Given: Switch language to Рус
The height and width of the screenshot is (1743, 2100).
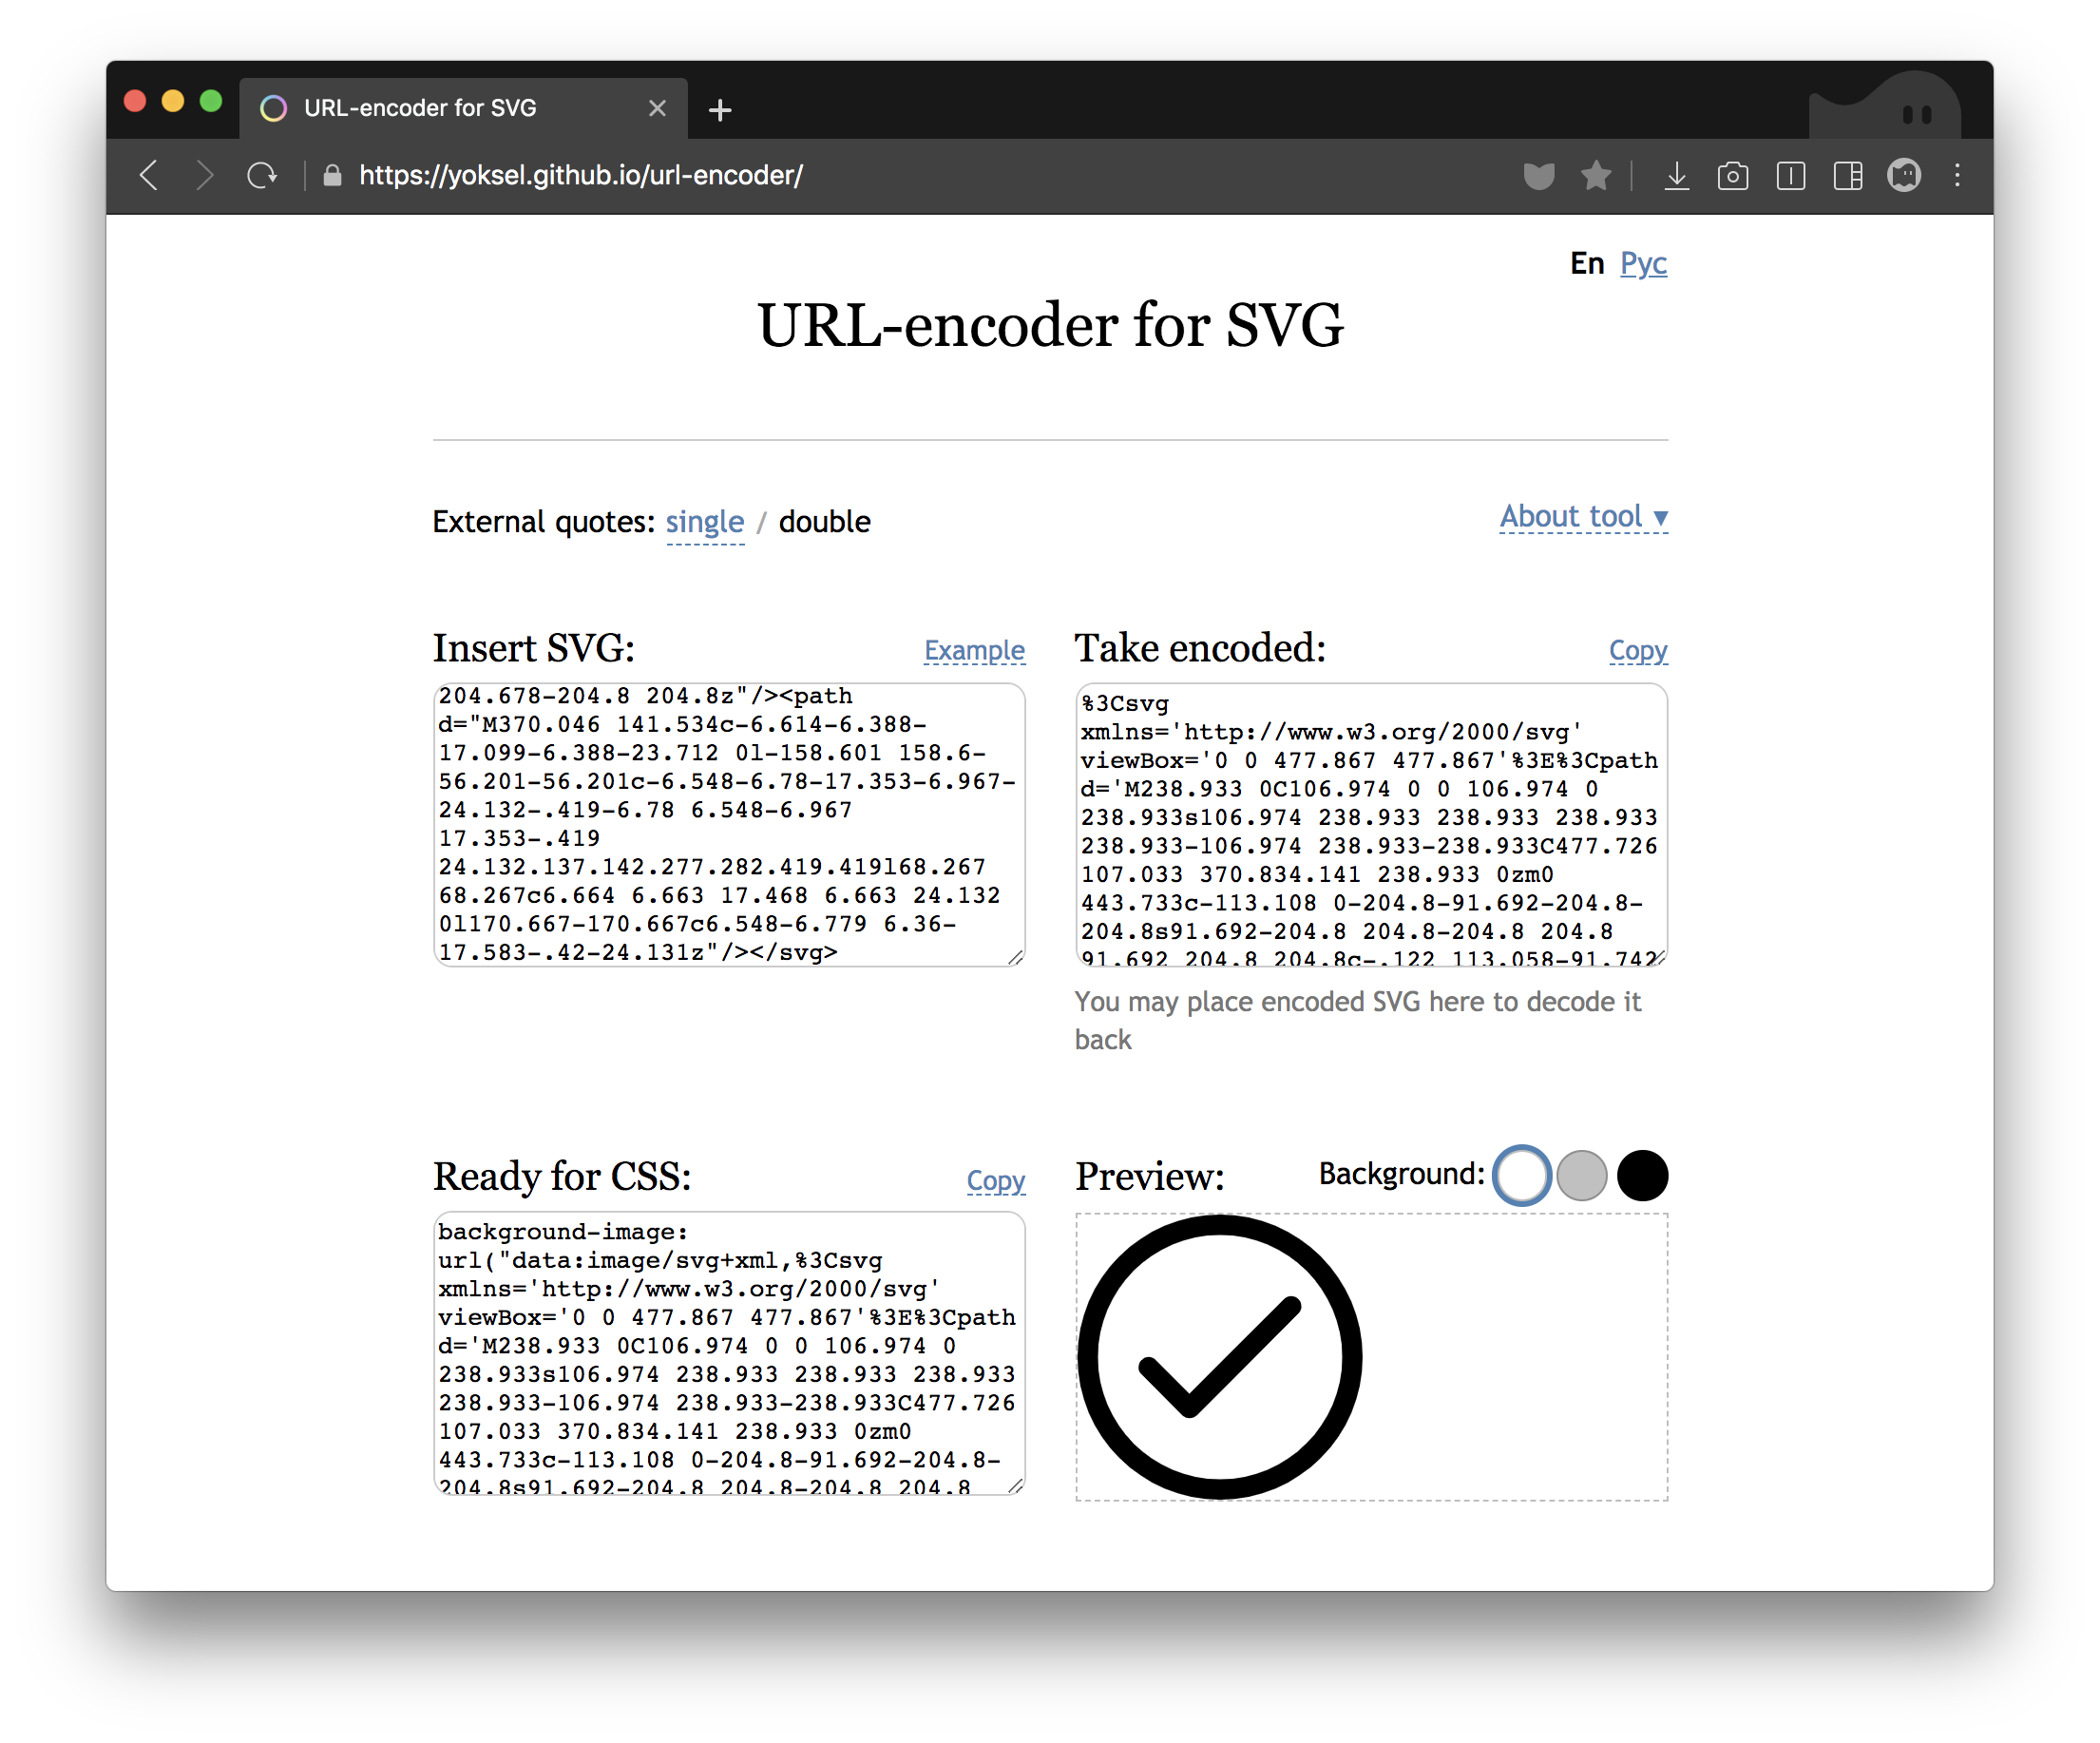Looking at the screenshot, I should click(x=1643, y=263).
